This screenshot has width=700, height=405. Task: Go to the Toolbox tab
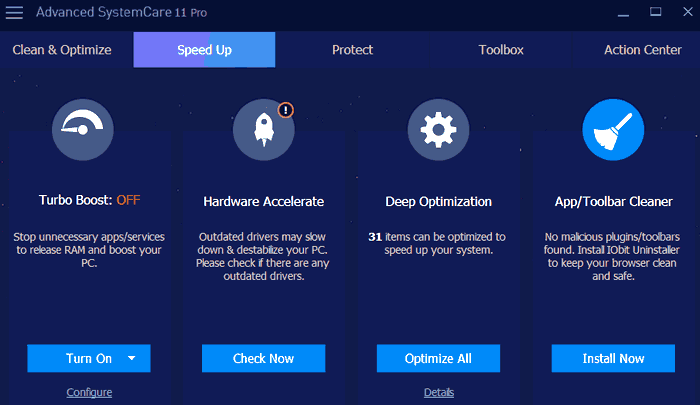click(501, 50)
